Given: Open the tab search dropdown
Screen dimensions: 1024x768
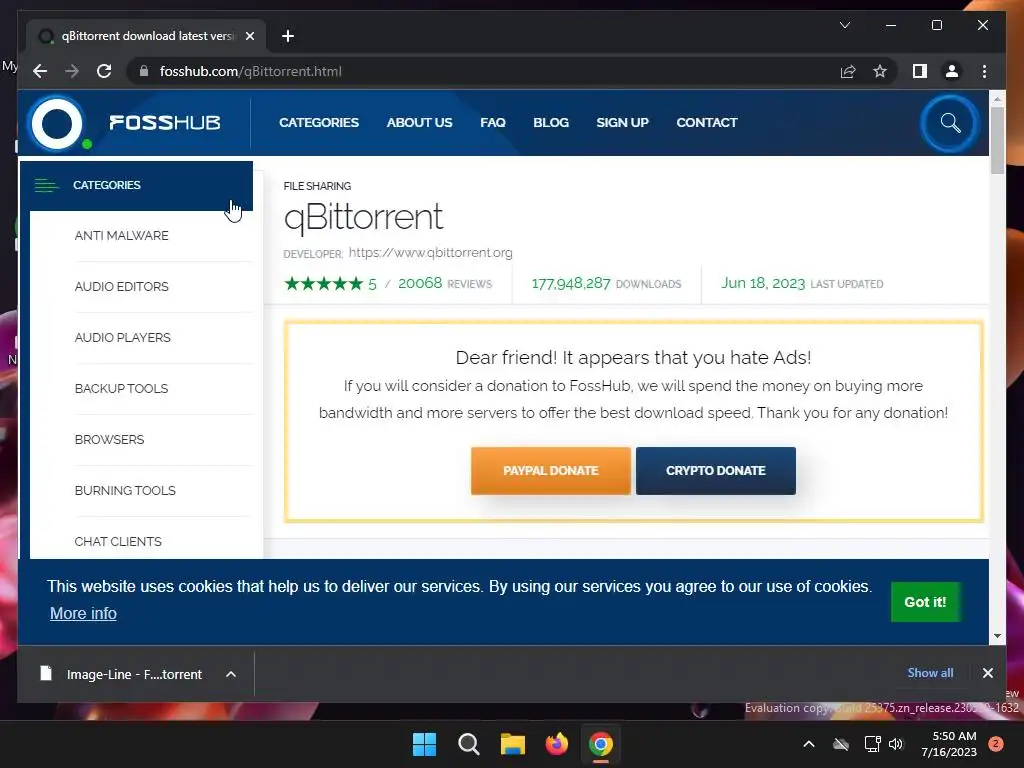Looking at the screenshot, I should coord(844,25).
